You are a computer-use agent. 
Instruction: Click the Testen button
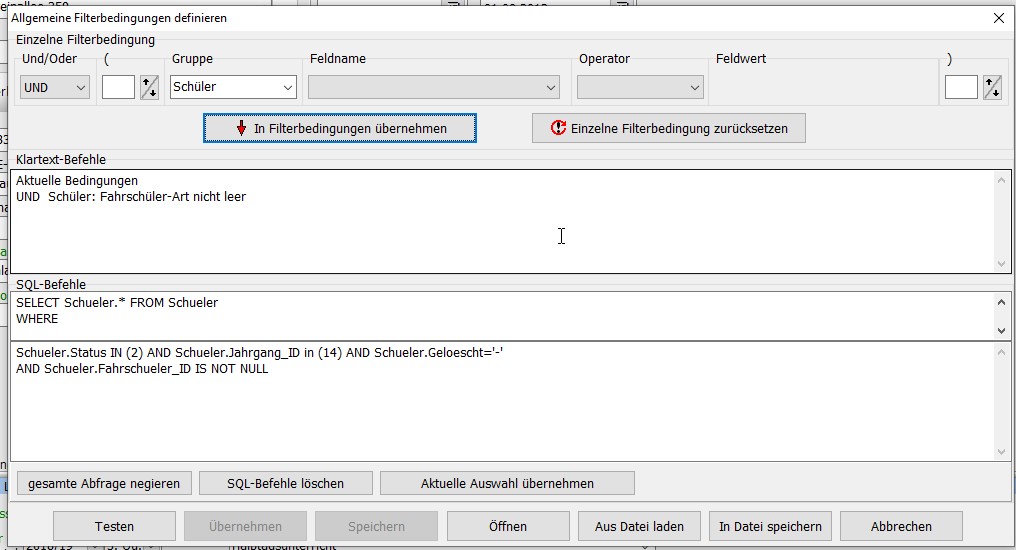tap(114, 526)
